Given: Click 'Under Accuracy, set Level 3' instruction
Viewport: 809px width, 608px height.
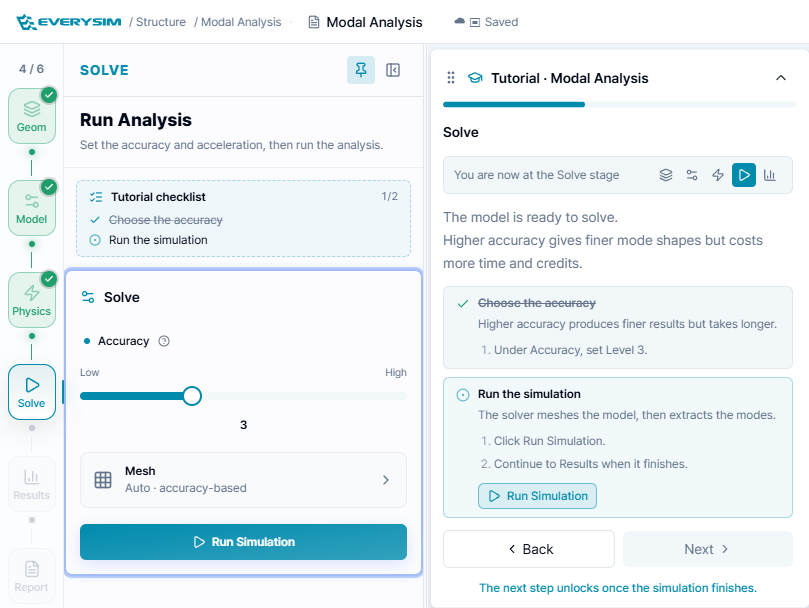Looking at the screenshot, I should 571,350.
